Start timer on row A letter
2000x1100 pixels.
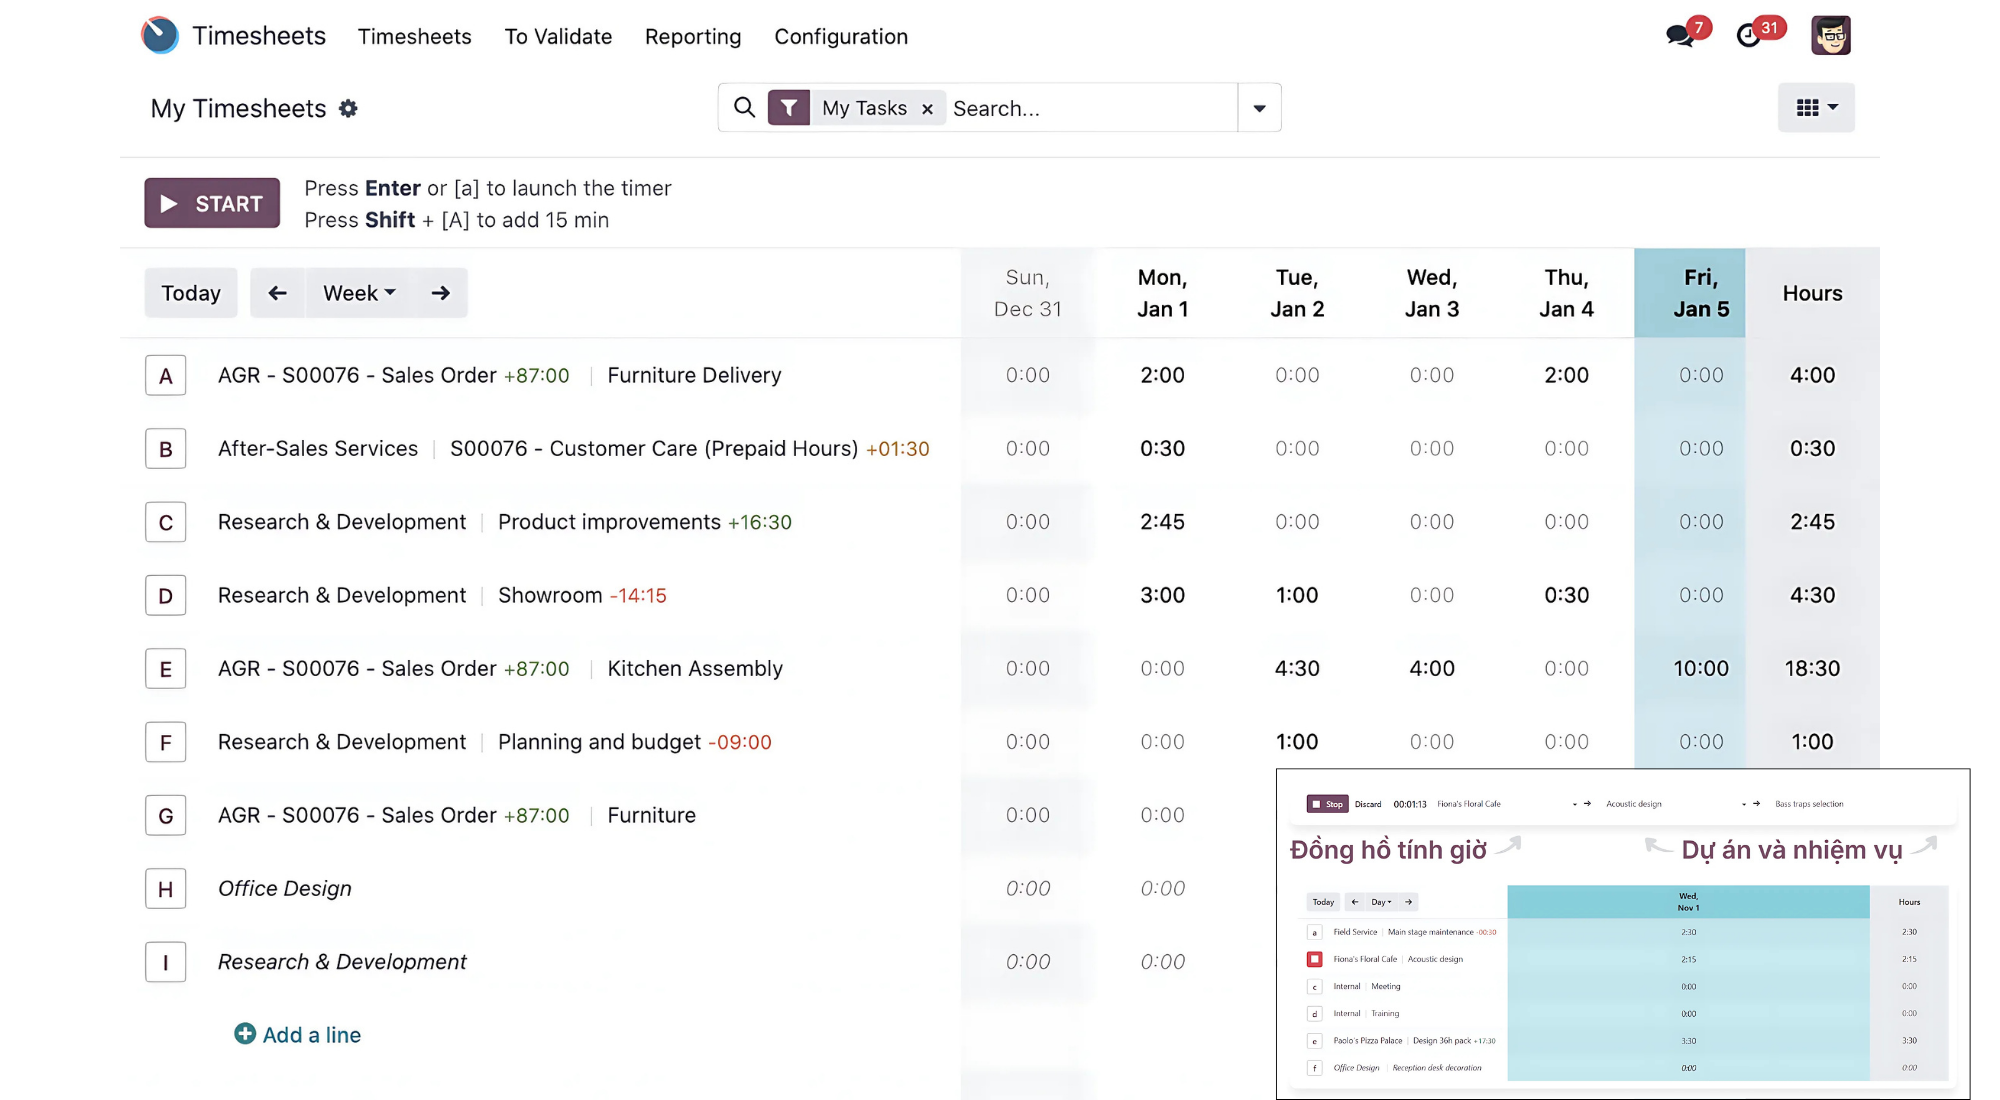click(166, 376)
